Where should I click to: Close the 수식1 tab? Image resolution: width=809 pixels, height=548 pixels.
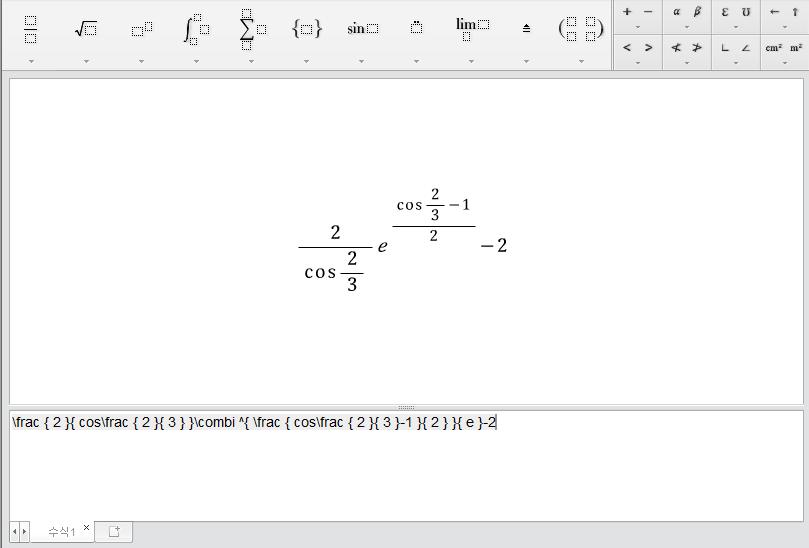[86, 528]
